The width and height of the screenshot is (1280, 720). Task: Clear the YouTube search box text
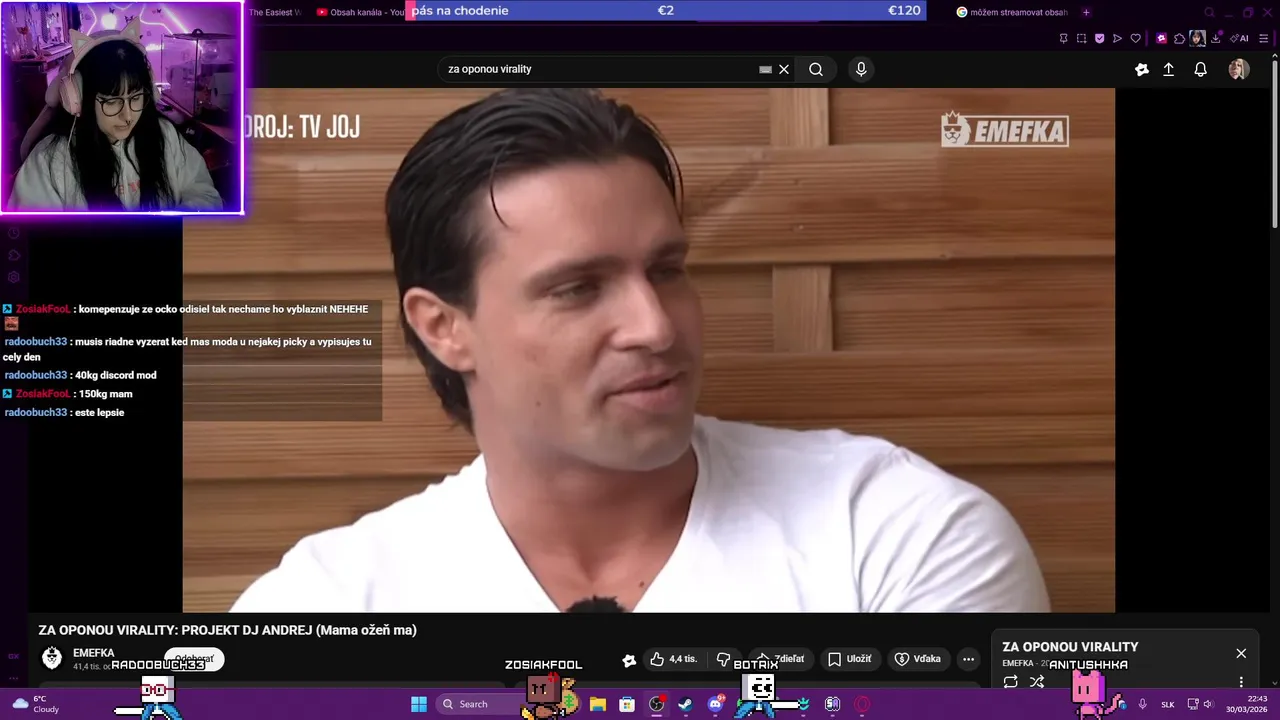[x=784, y=69]
